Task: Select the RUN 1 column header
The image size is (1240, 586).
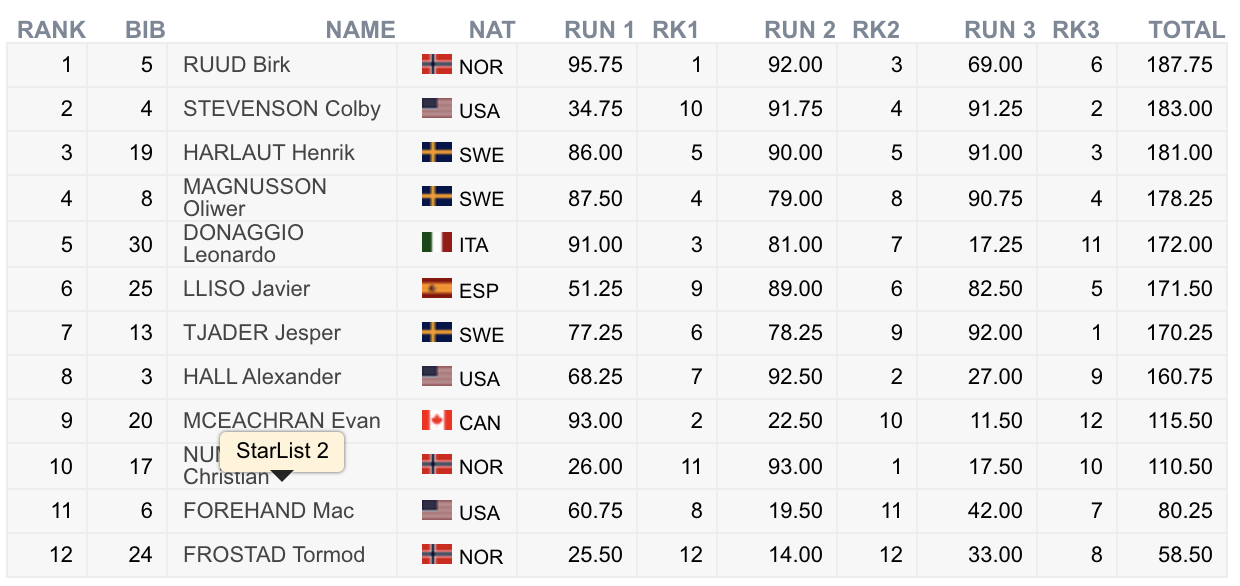Action: coord(599,30)
